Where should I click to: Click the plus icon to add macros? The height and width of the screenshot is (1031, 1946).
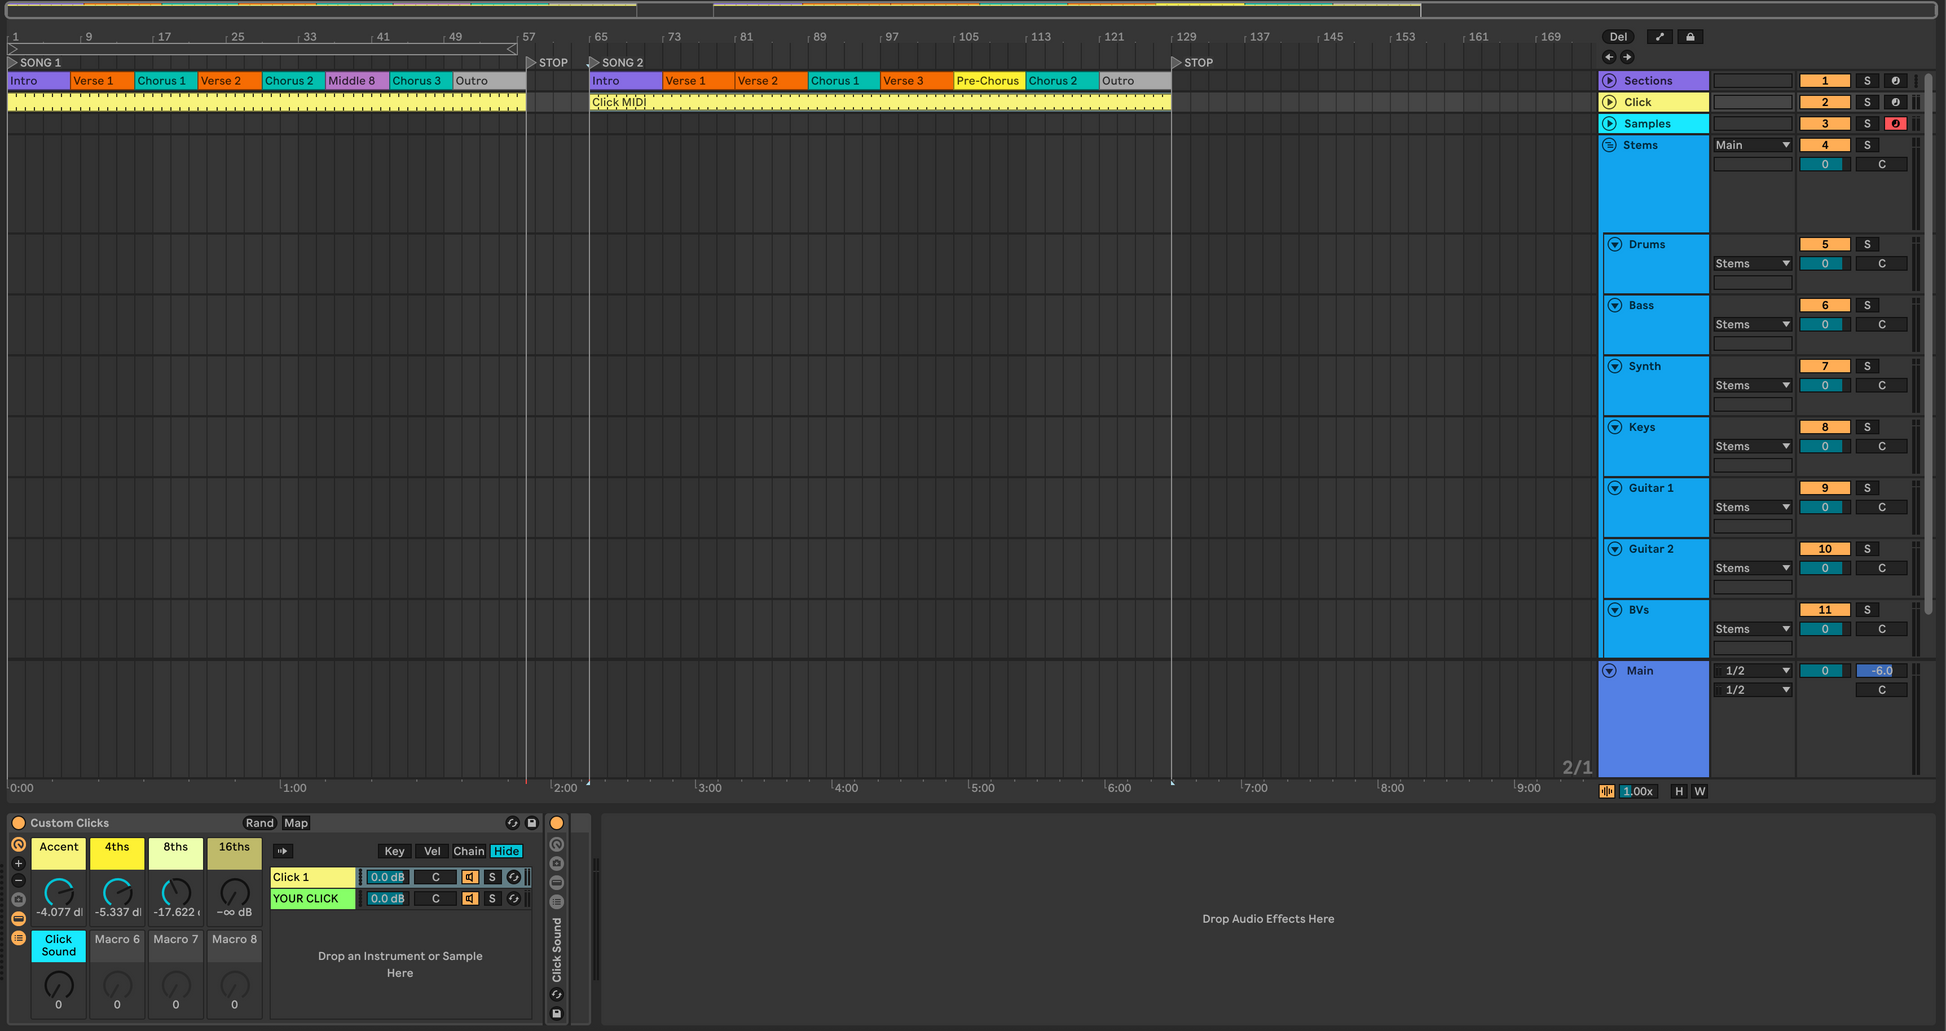click(18, 863)
